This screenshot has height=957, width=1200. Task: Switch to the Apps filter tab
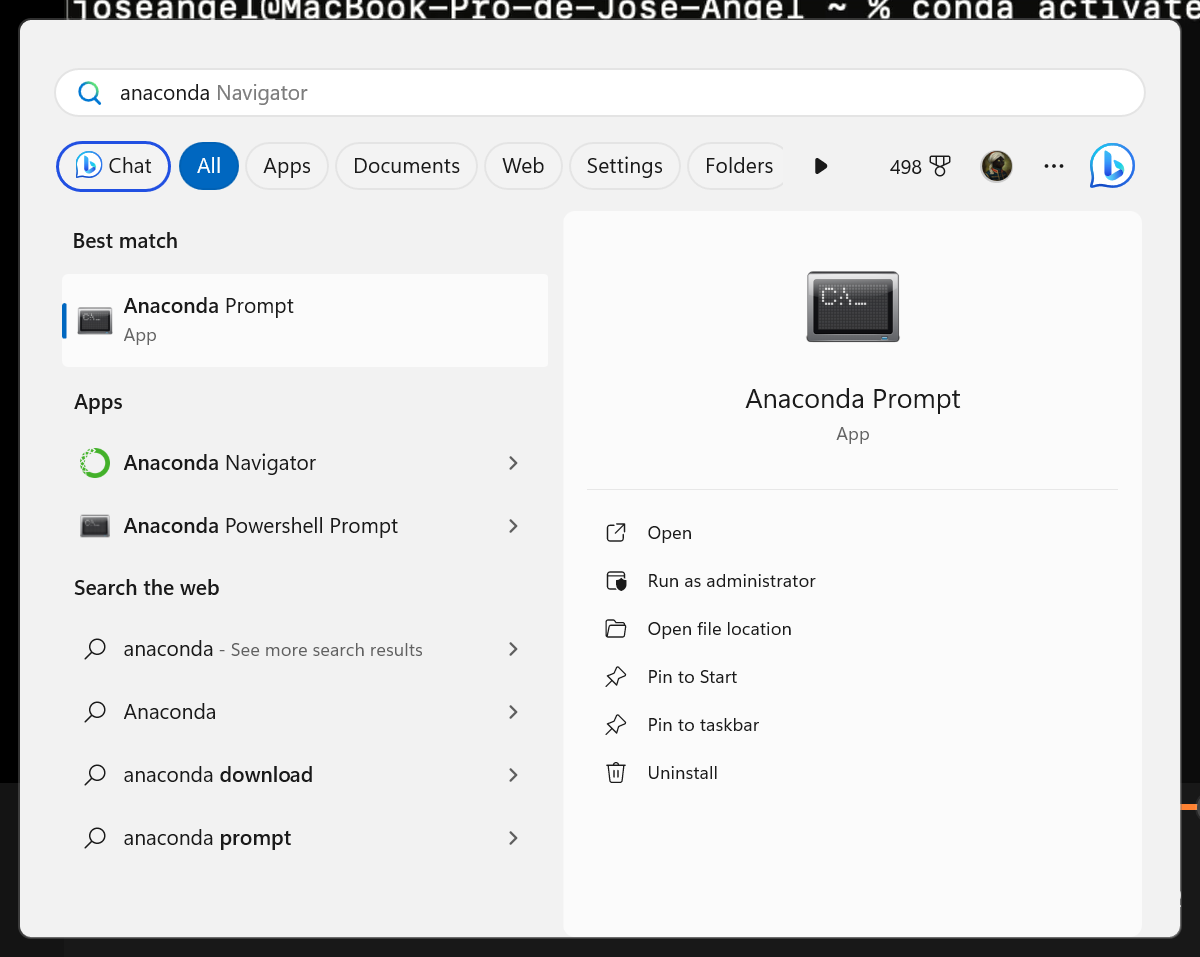point(287,166)
